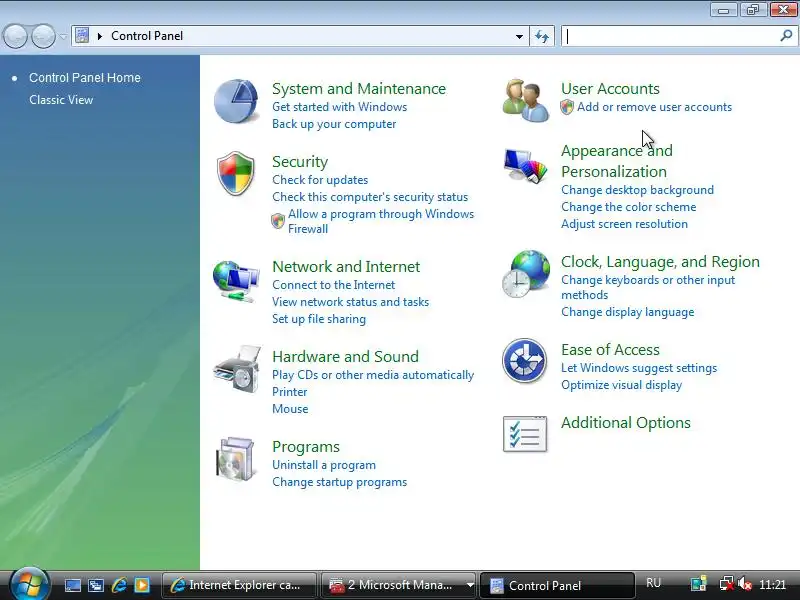Expand the Microsoft Management taskbar group arrow
Screen dimensions: 800x600
(470, 585)
